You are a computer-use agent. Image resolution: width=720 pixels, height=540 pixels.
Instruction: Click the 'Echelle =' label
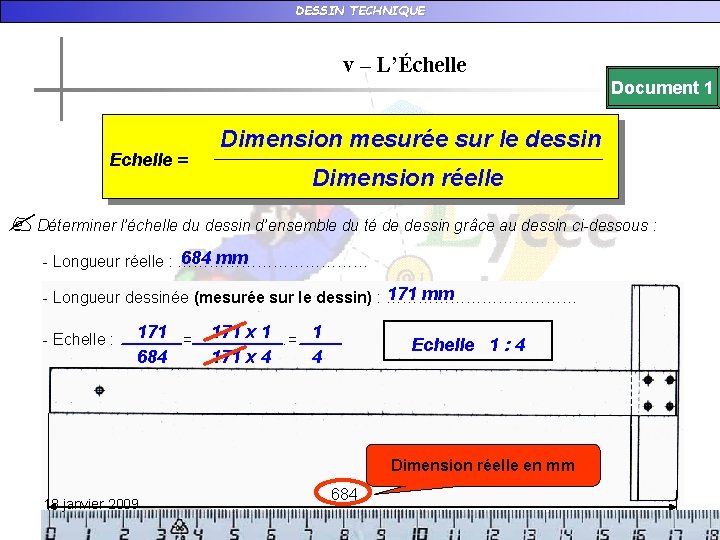coord(149,160)
